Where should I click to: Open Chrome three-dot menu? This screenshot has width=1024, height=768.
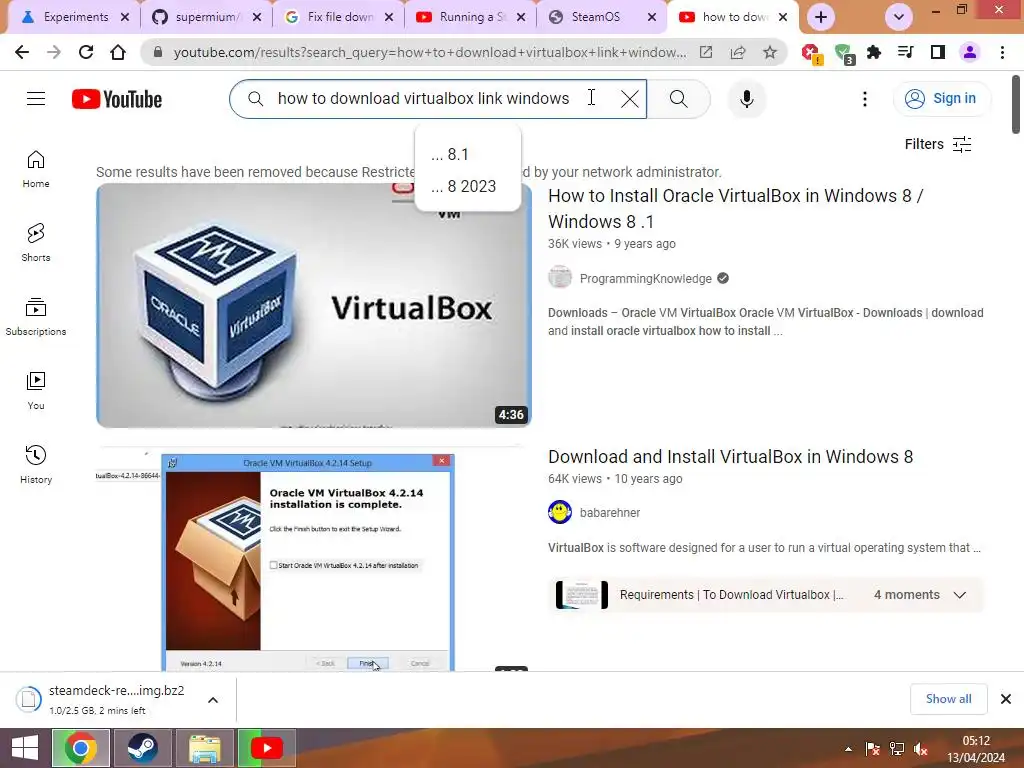pos(1002,52)
